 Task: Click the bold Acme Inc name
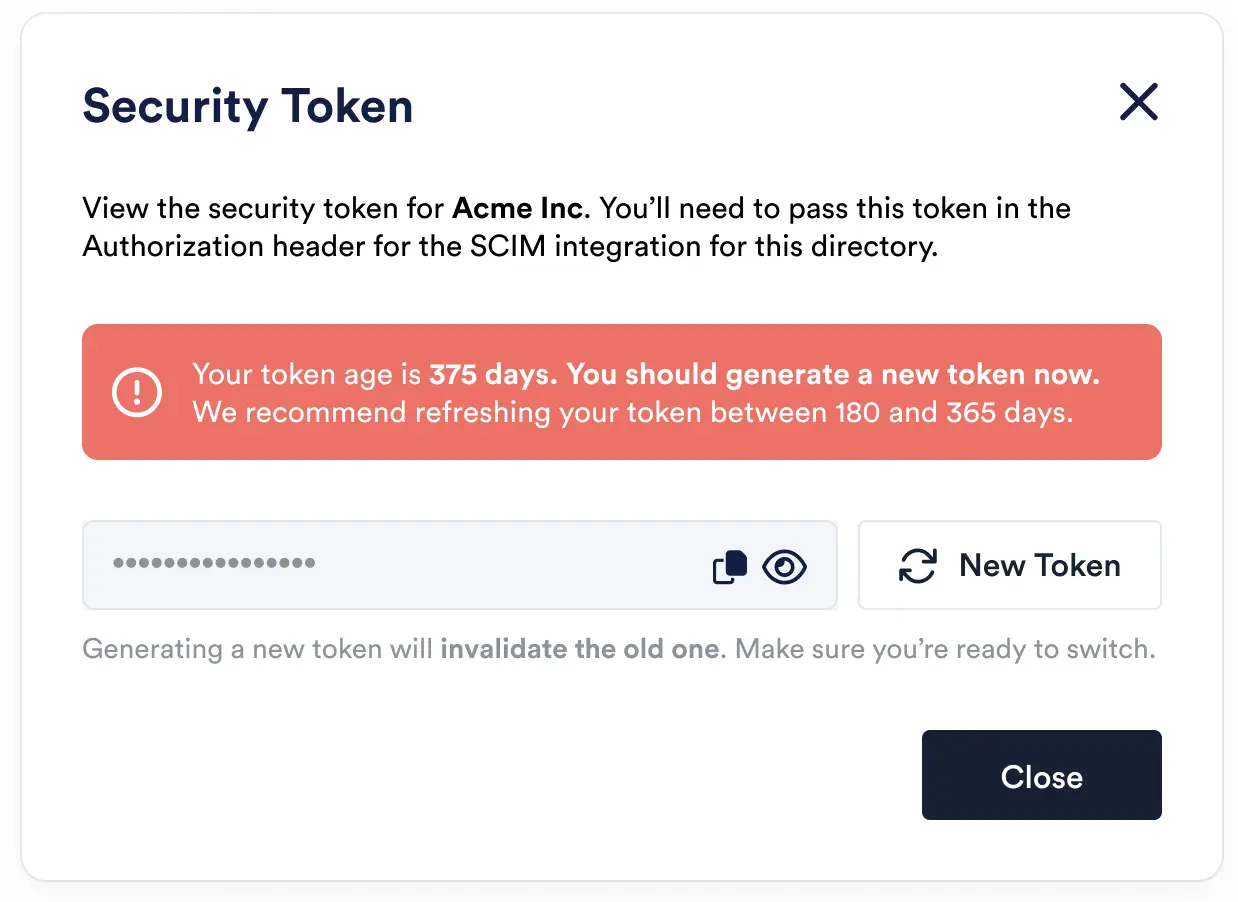517,209
